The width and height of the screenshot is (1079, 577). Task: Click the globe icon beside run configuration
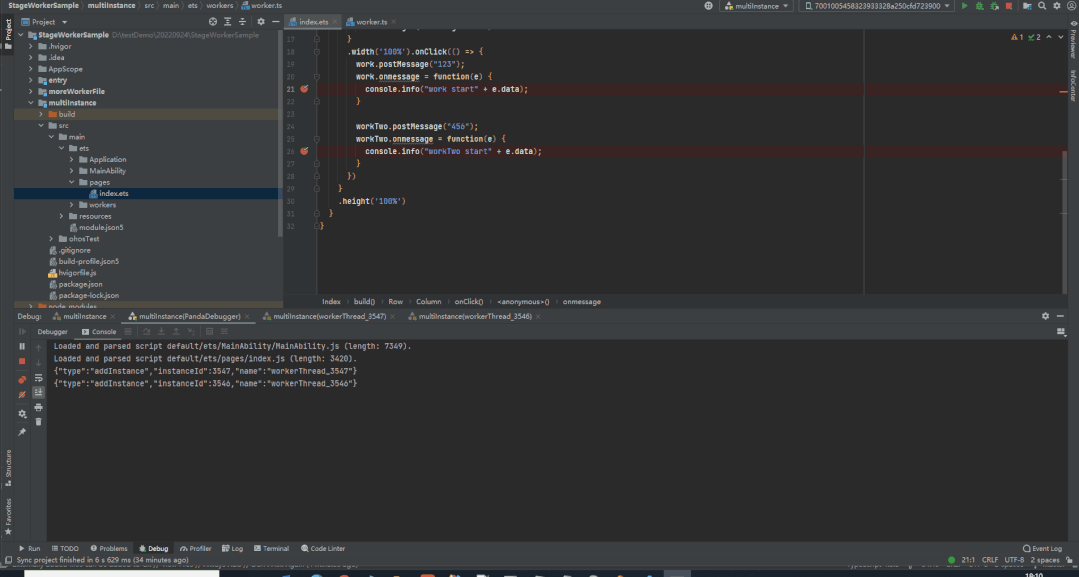point(708,6)
